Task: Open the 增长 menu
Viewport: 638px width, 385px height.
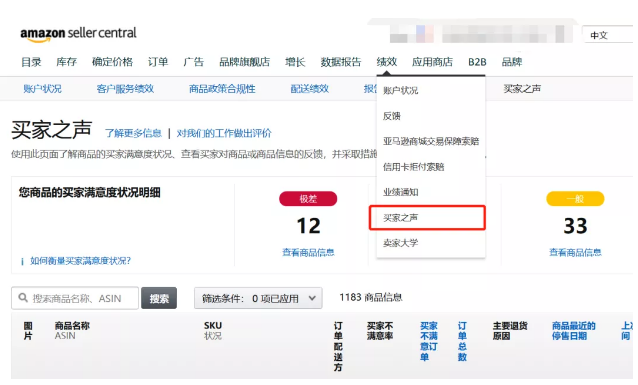Action: pyautogui.click(x=295, y=62)
